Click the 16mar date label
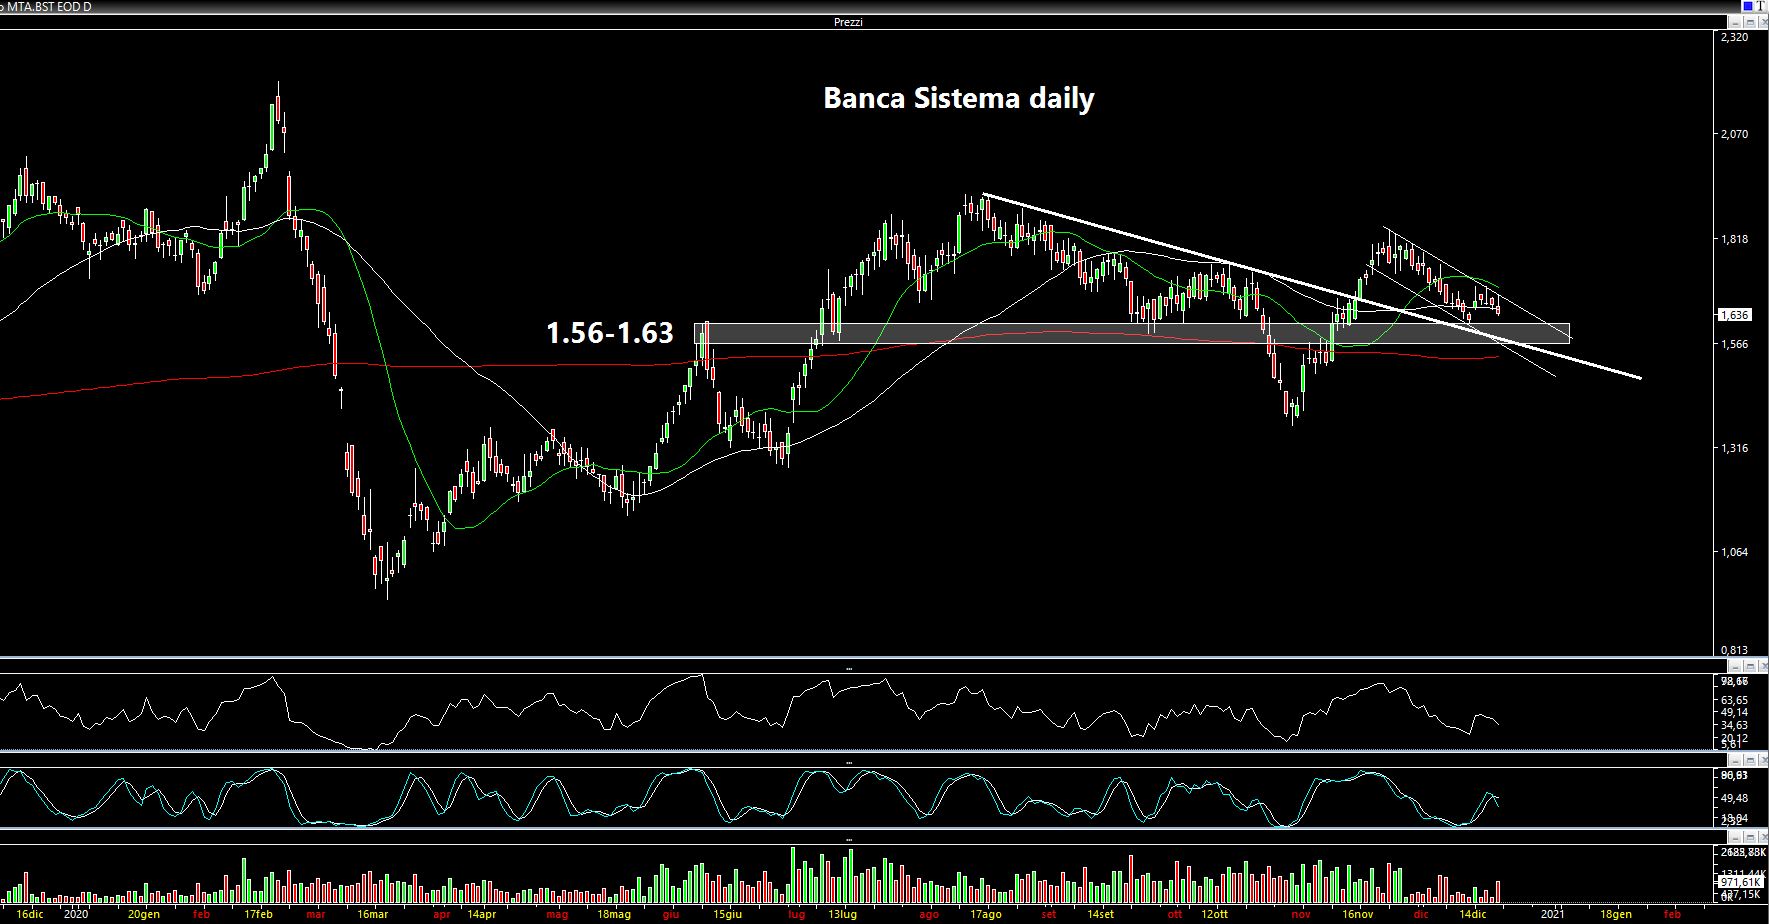Image resolution: width=1769 pixels, height=924 pixels. point(372,915)
